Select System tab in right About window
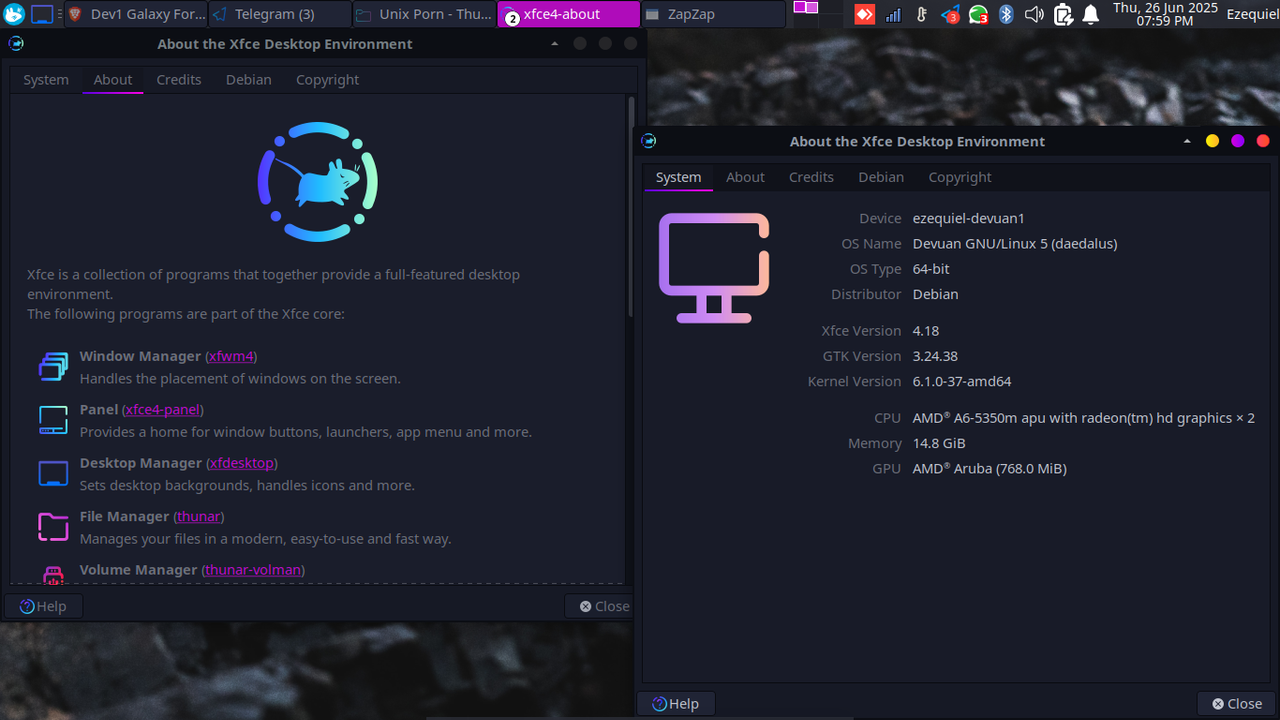The height and width of the screenshot is (720, 1280). click(x=678, y=177)
